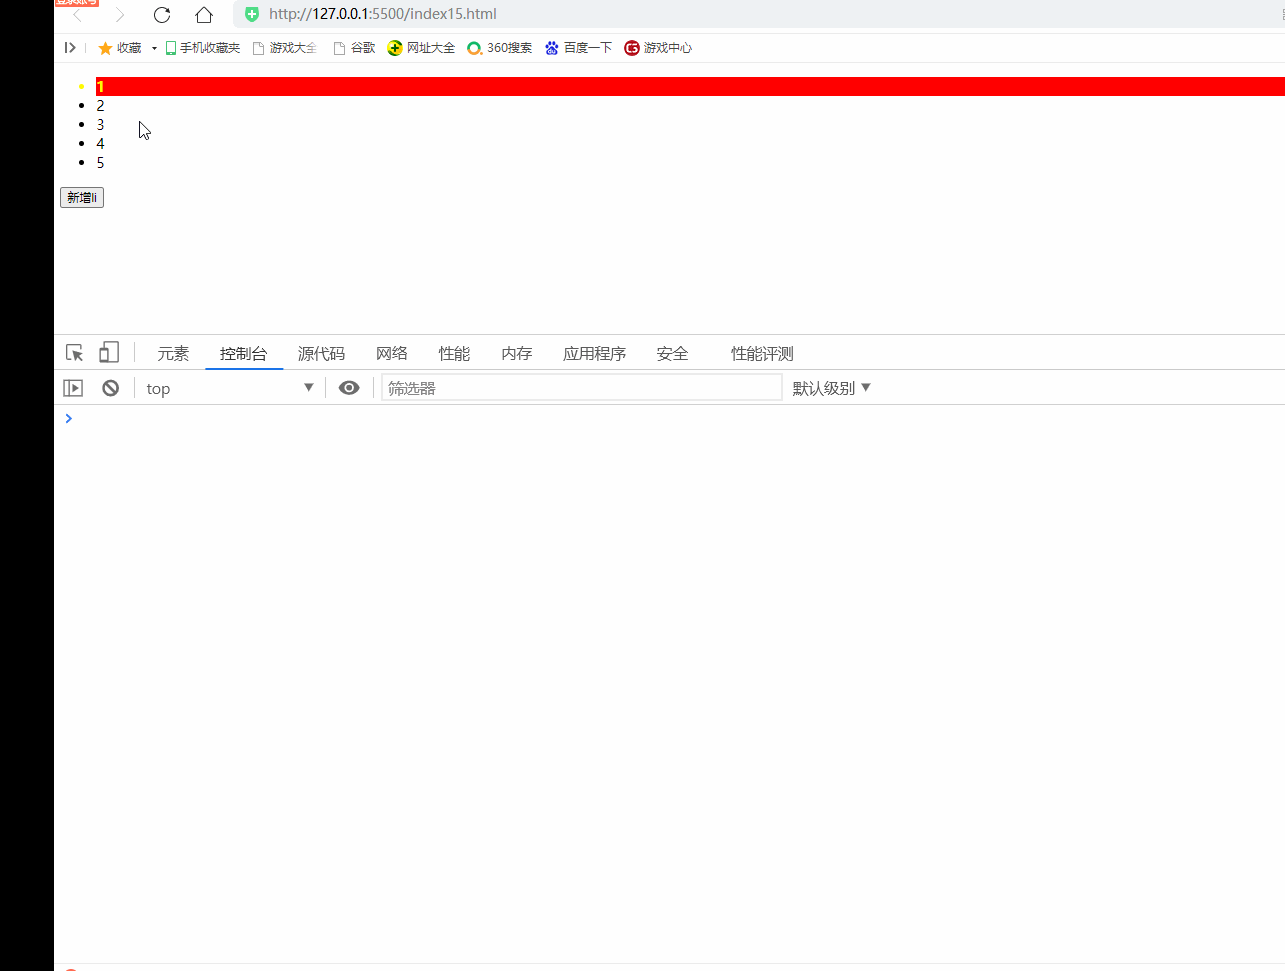Click the browser home icon
The width and height of the screenshot is (1285, 971).
point(204,14)
